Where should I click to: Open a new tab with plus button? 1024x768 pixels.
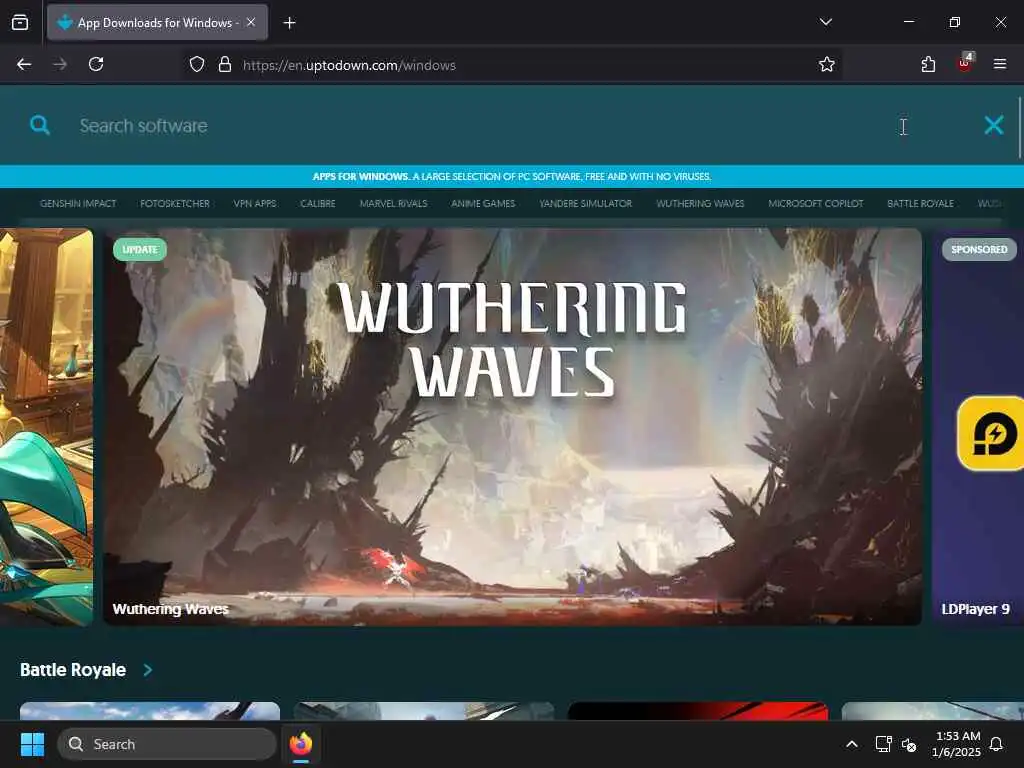[289, 23]
